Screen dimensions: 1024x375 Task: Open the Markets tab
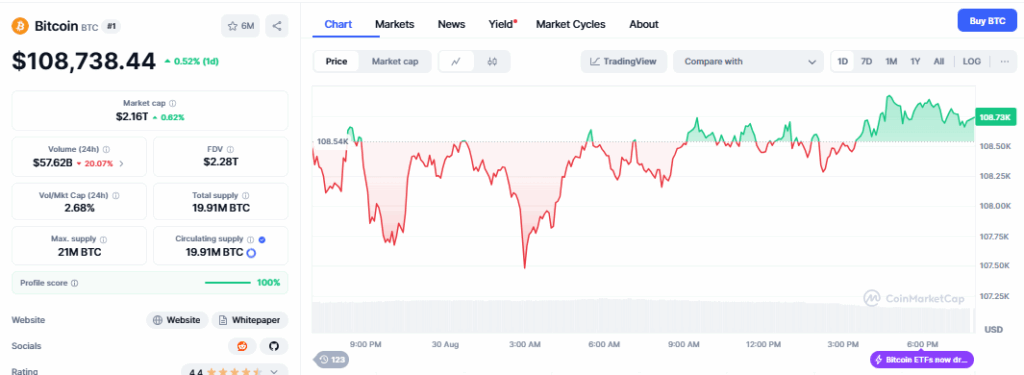[394, 24]
